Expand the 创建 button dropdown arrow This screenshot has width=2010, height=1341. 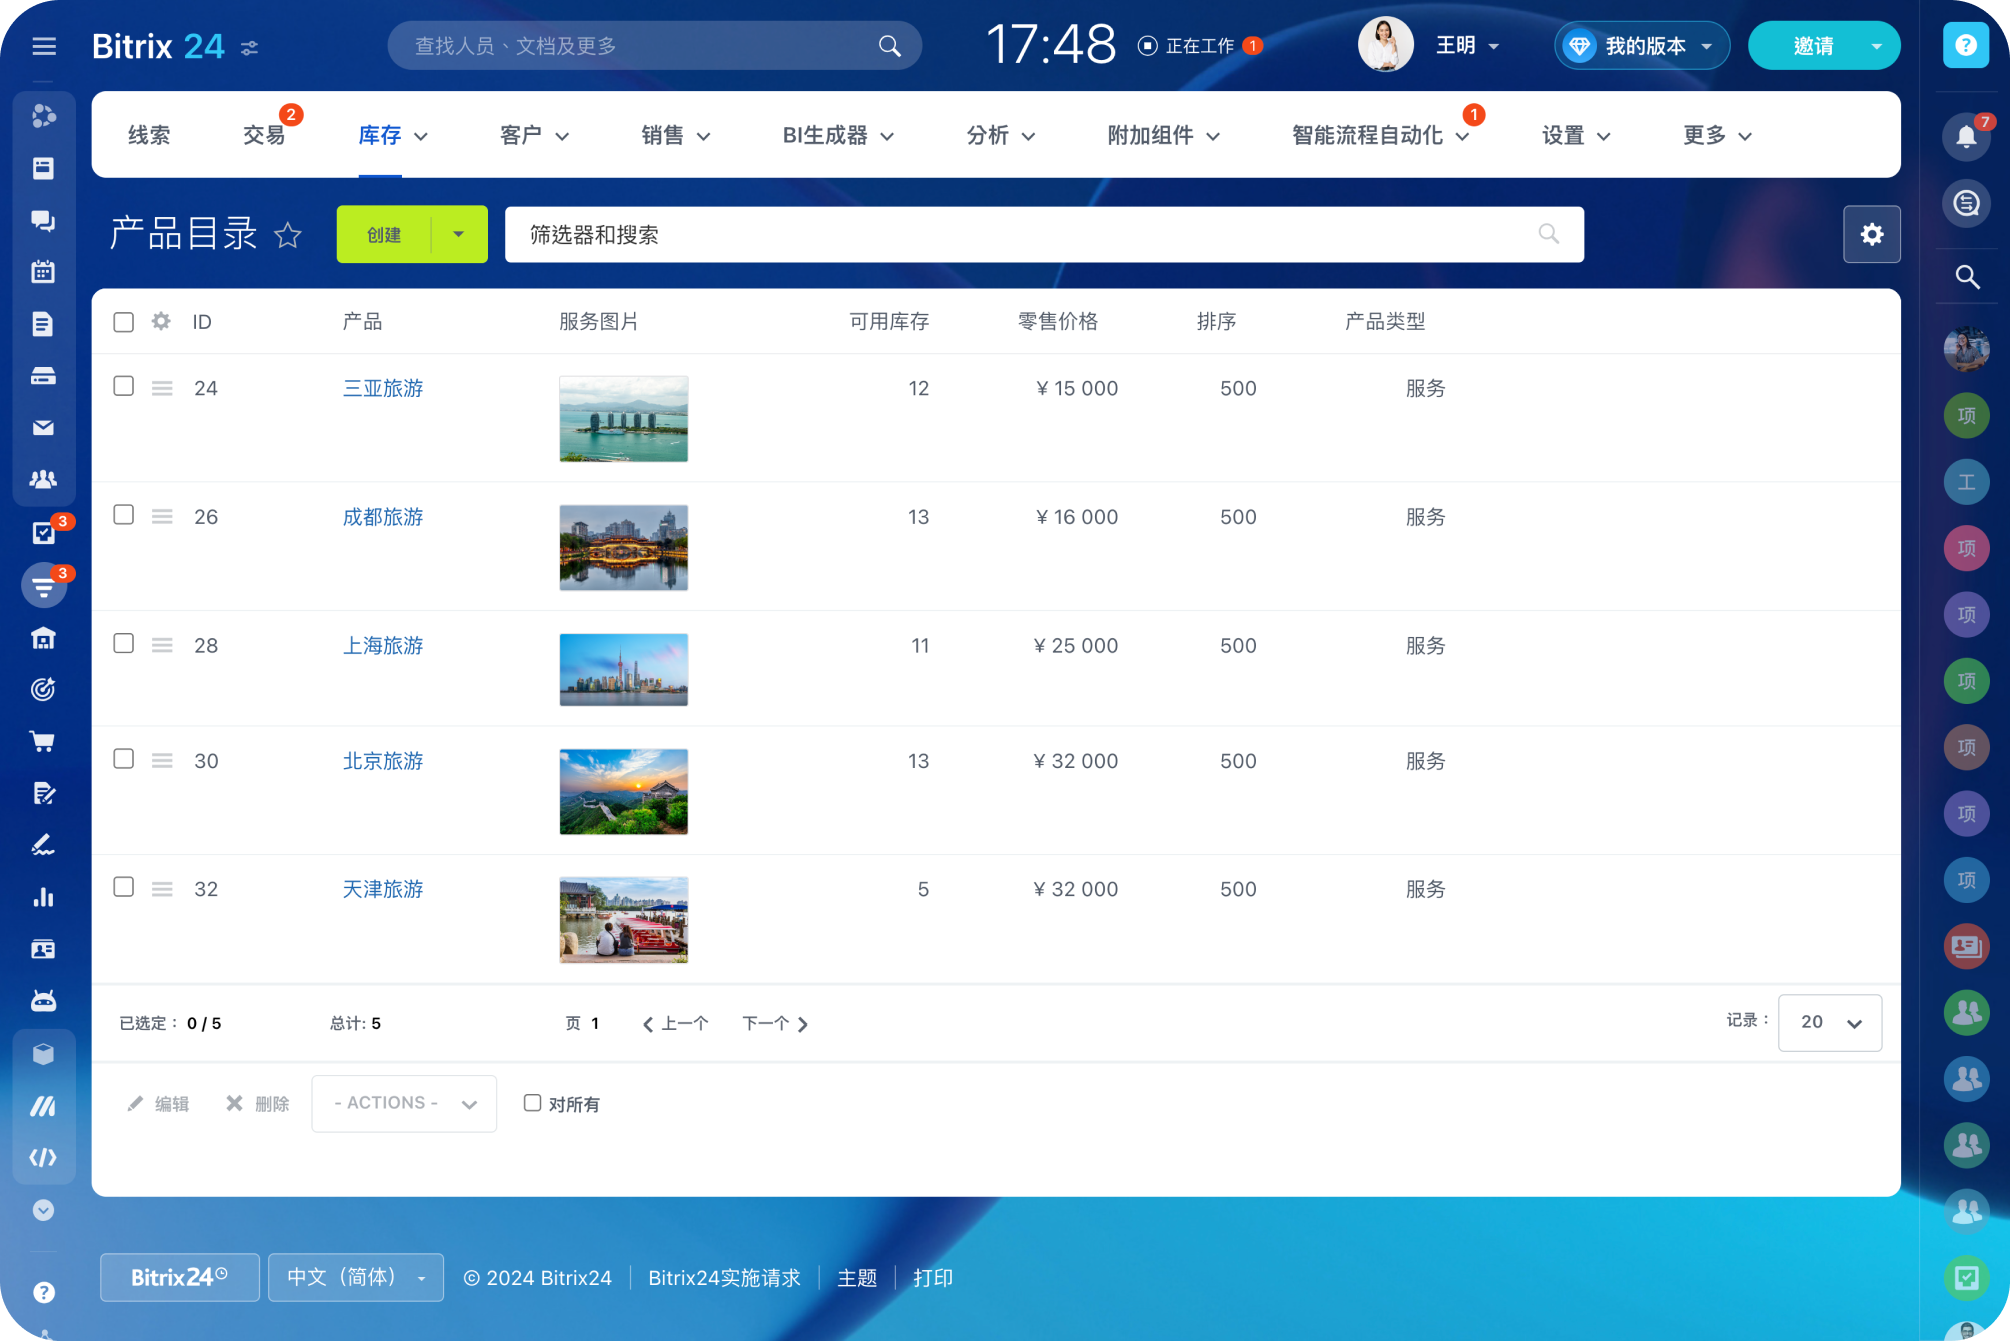pos(459,234)
